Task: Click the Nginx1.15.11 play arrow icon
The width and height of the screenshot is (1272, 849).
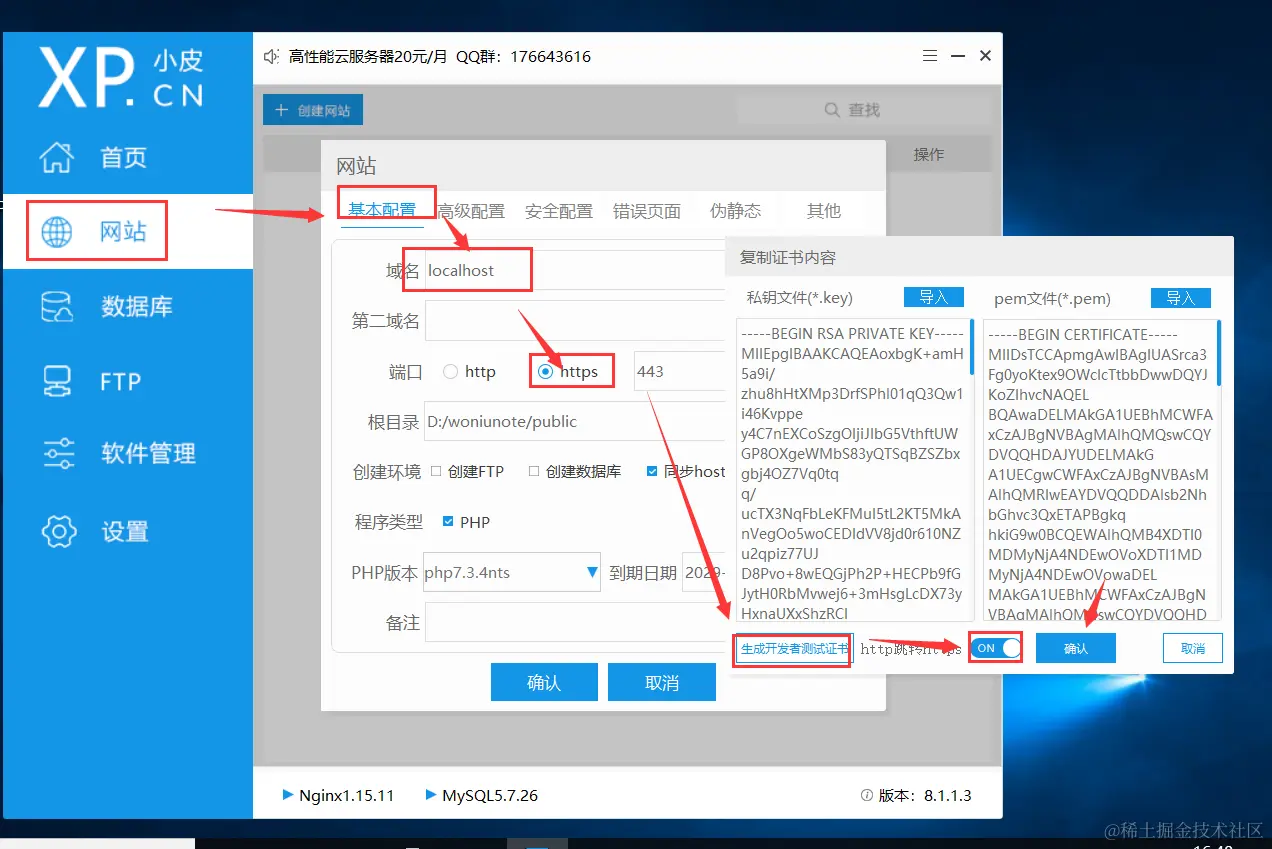Action: tap(288, 795)
